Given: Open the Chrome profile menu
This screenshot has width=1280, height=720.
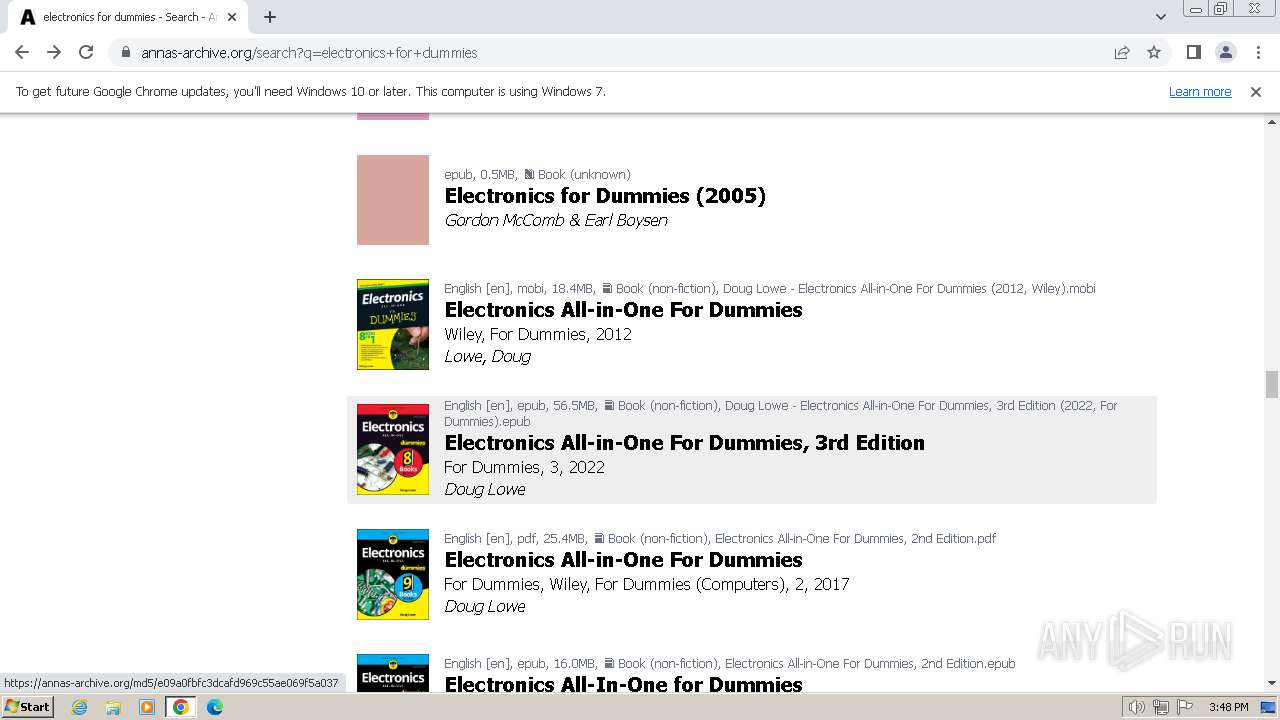Looking at the screenshot, I should click(x=1225, y=52).
